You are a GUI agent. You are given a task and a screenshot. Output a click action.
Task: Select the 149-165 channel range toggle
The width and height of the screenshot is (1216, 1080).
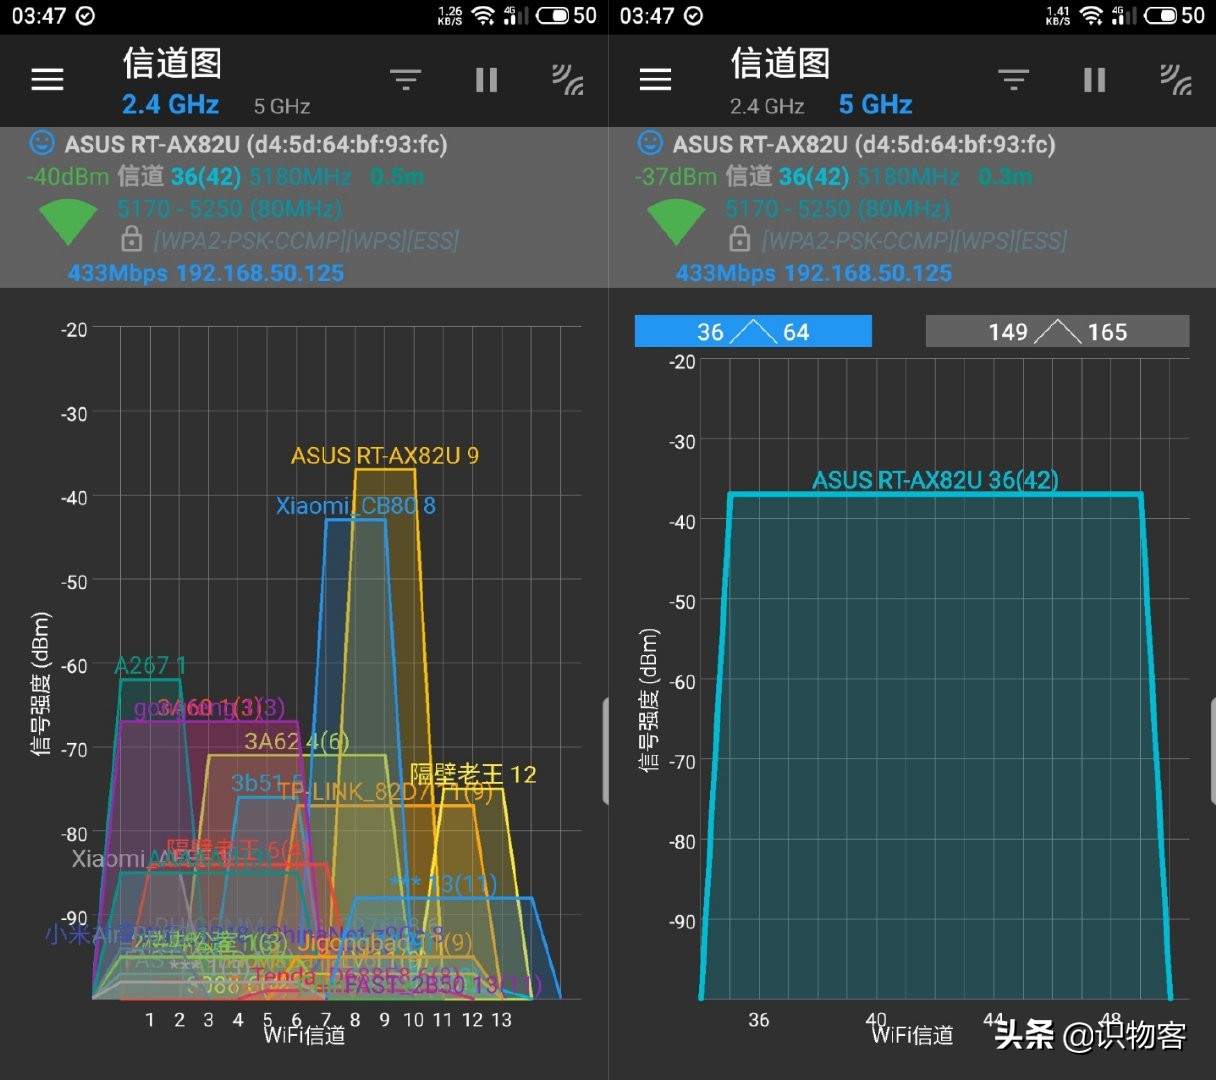(x=1056, y=331)
